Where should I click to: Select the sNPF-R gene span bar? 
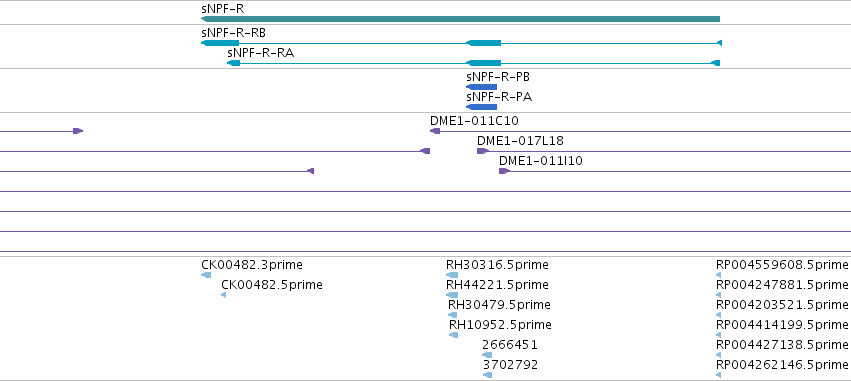460,19
